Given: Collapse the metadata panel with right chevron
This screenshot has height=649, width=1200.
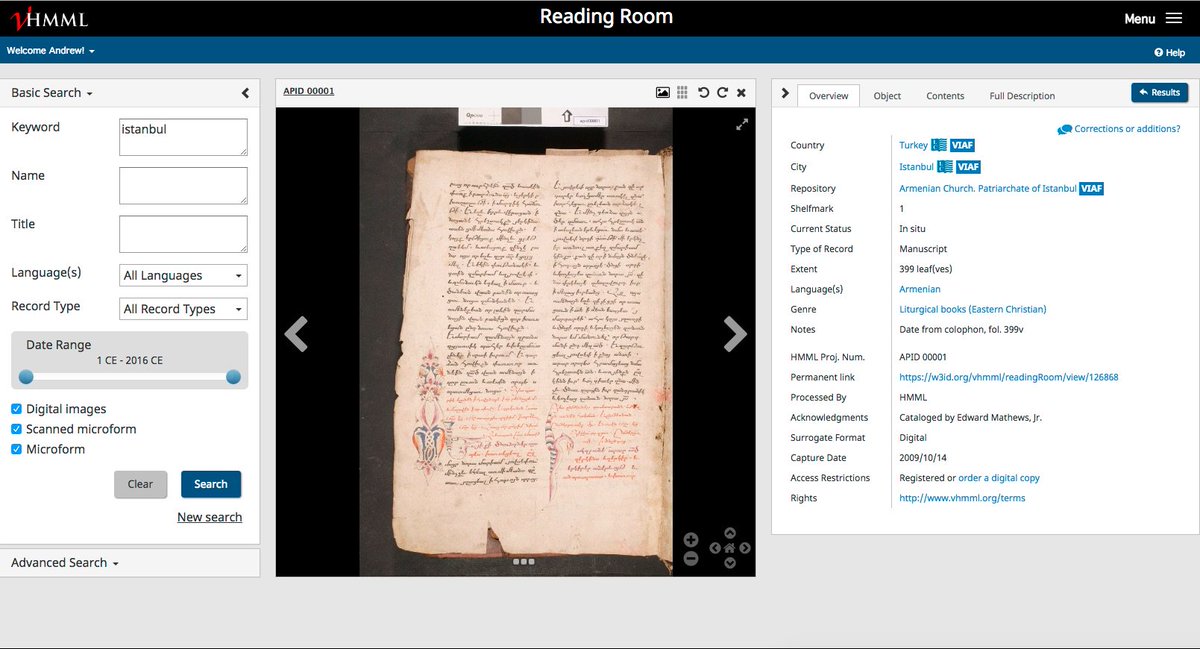Looking at the screenshot, I should pyautogui.click(x=785, y=93).
